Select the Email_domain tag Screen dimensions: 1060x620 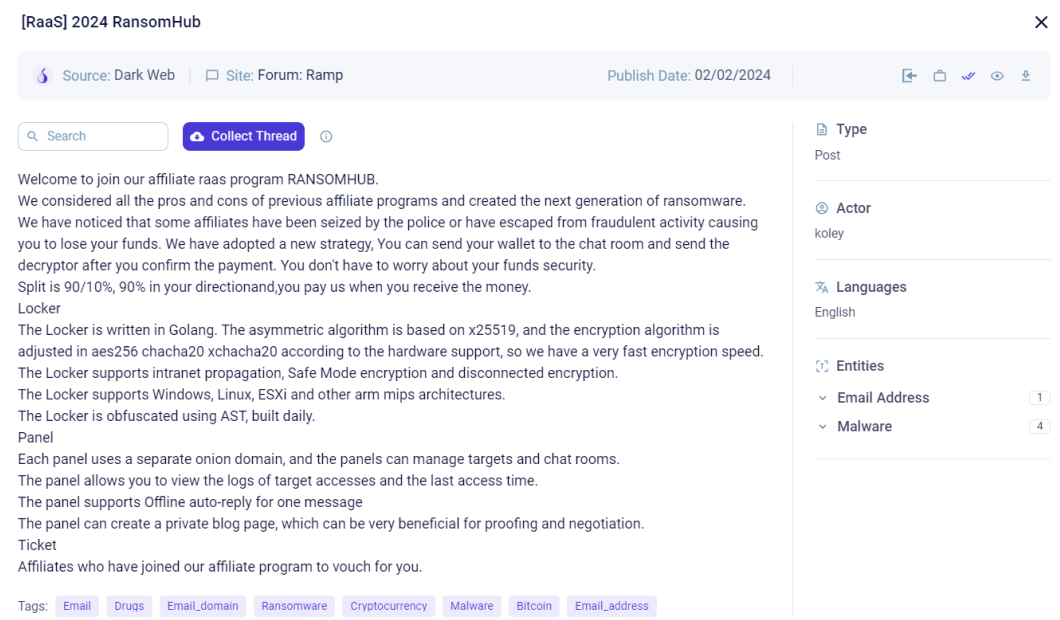(203, 606)
